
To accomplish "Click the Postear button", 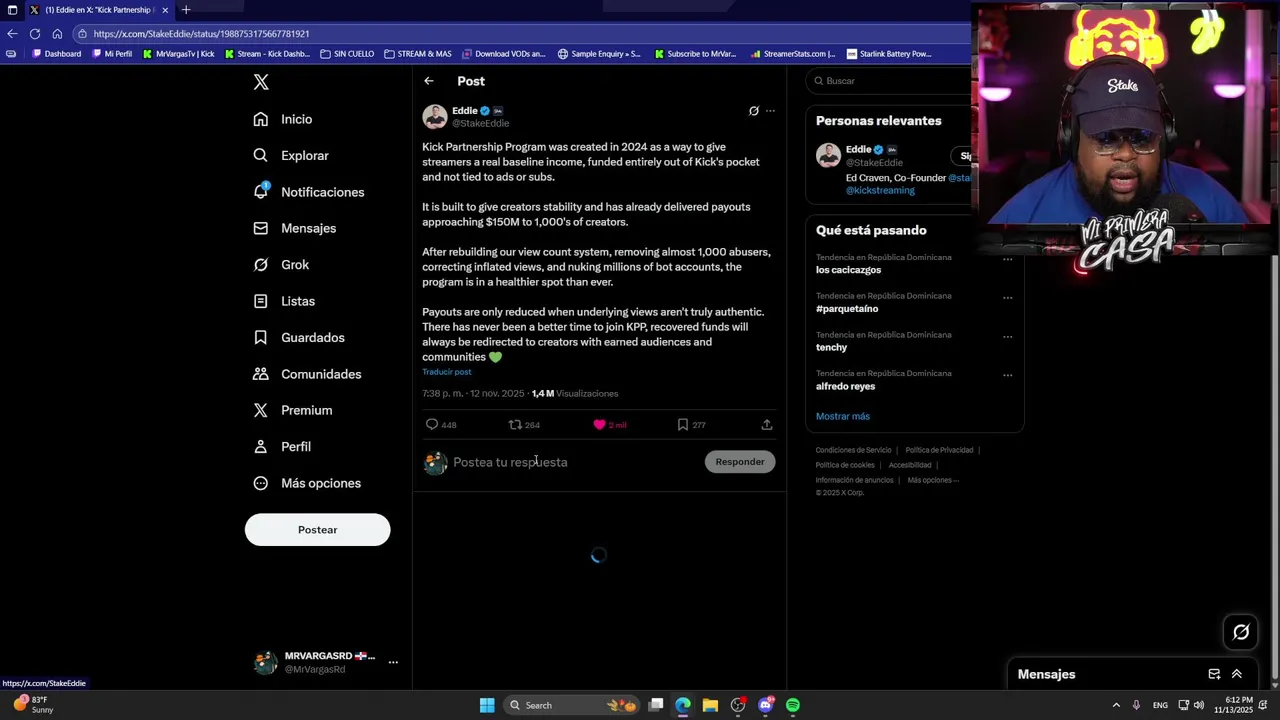I will point(317,530).
